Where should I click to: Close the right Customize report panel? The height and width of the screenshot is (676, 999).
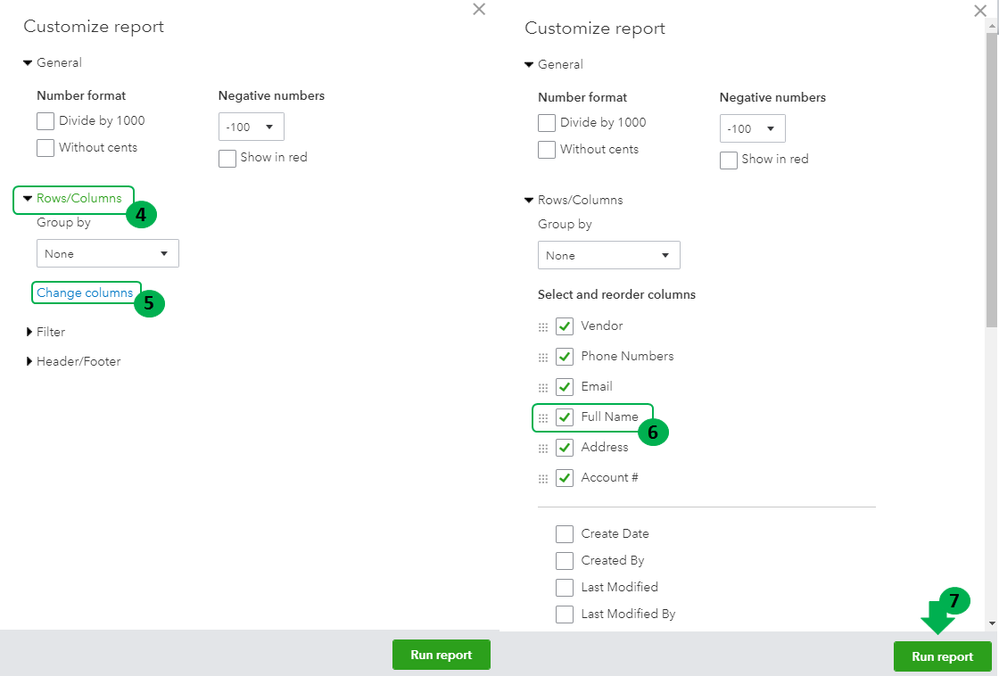pos(980,11)
